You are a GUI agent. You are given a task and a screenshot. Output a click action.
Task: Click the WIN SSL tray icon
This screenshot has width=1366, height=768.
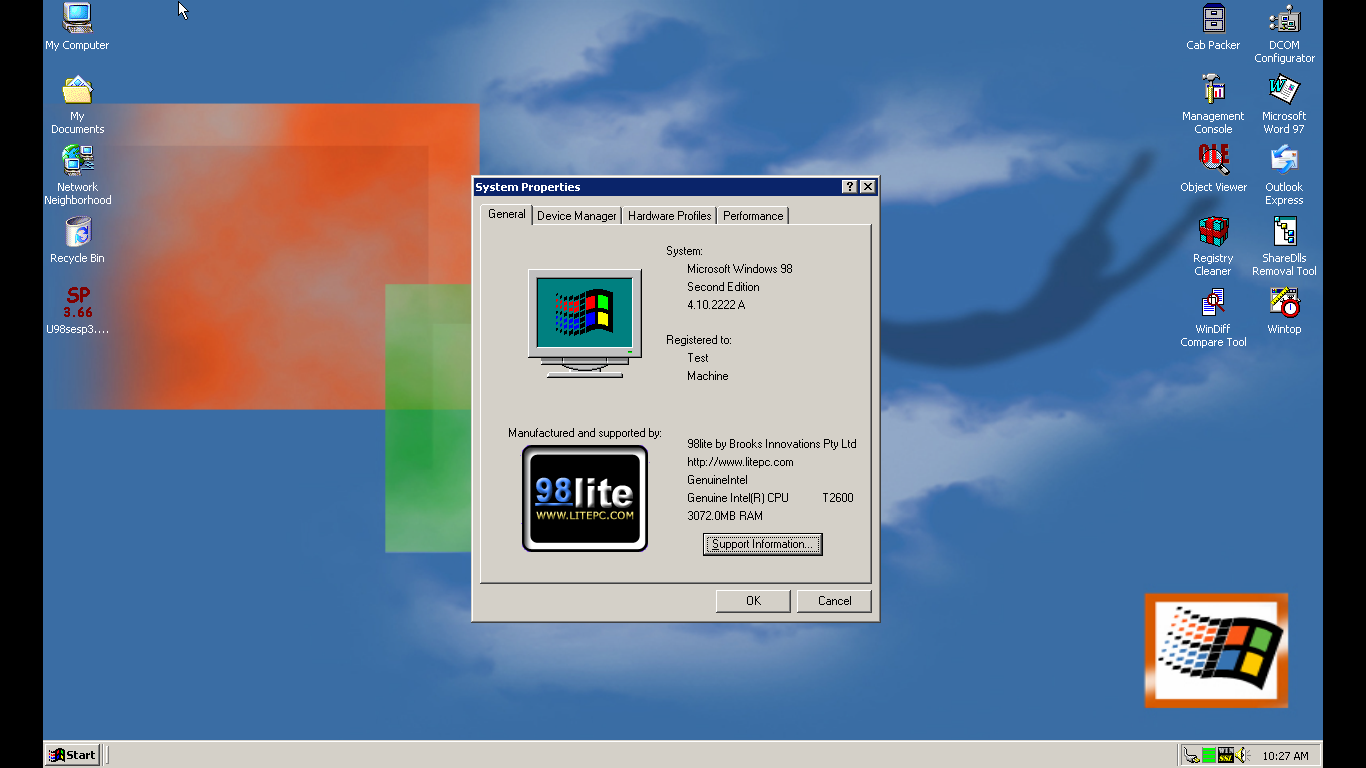[1225, 755]
